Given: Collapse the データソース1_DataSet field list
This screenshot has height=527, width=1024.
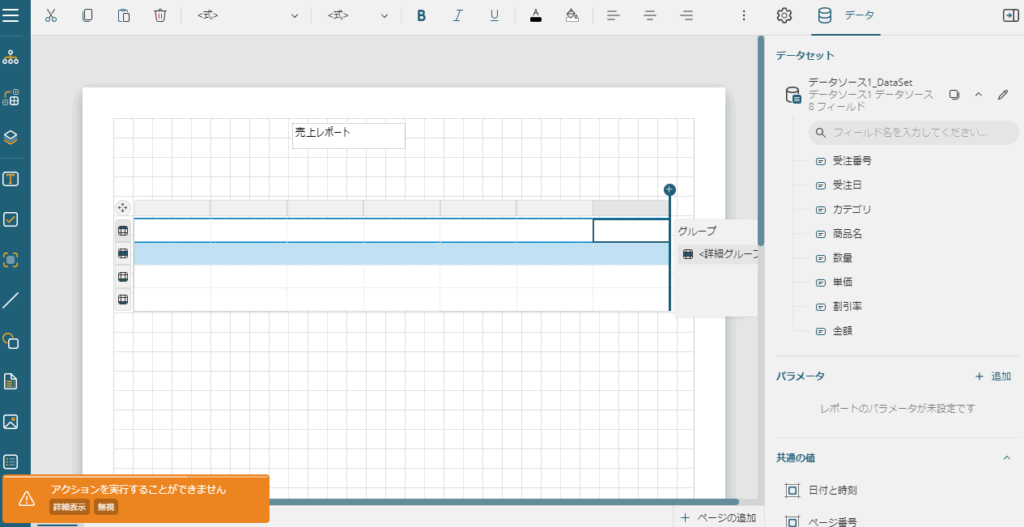Looking at the screenshot, I should [978, 95].
